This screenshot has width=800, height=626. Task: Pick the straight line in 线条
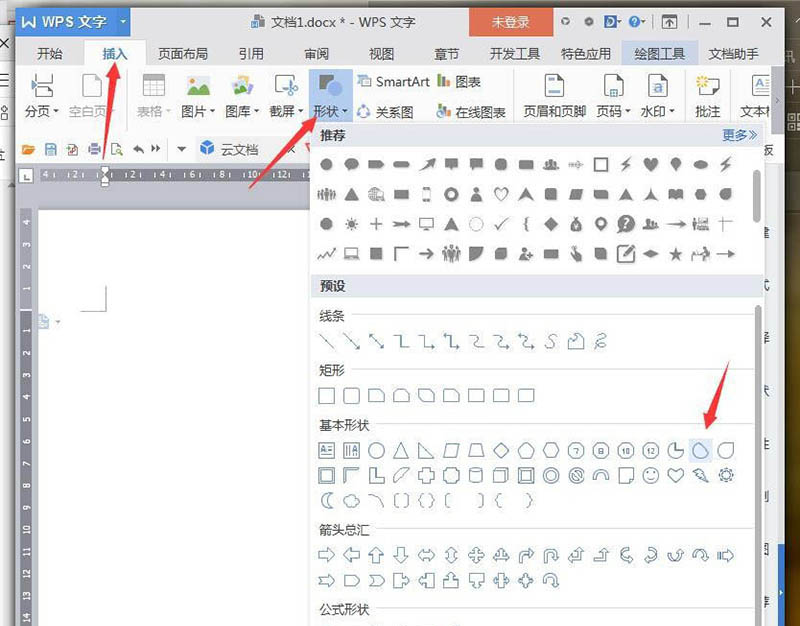[327, 341]
